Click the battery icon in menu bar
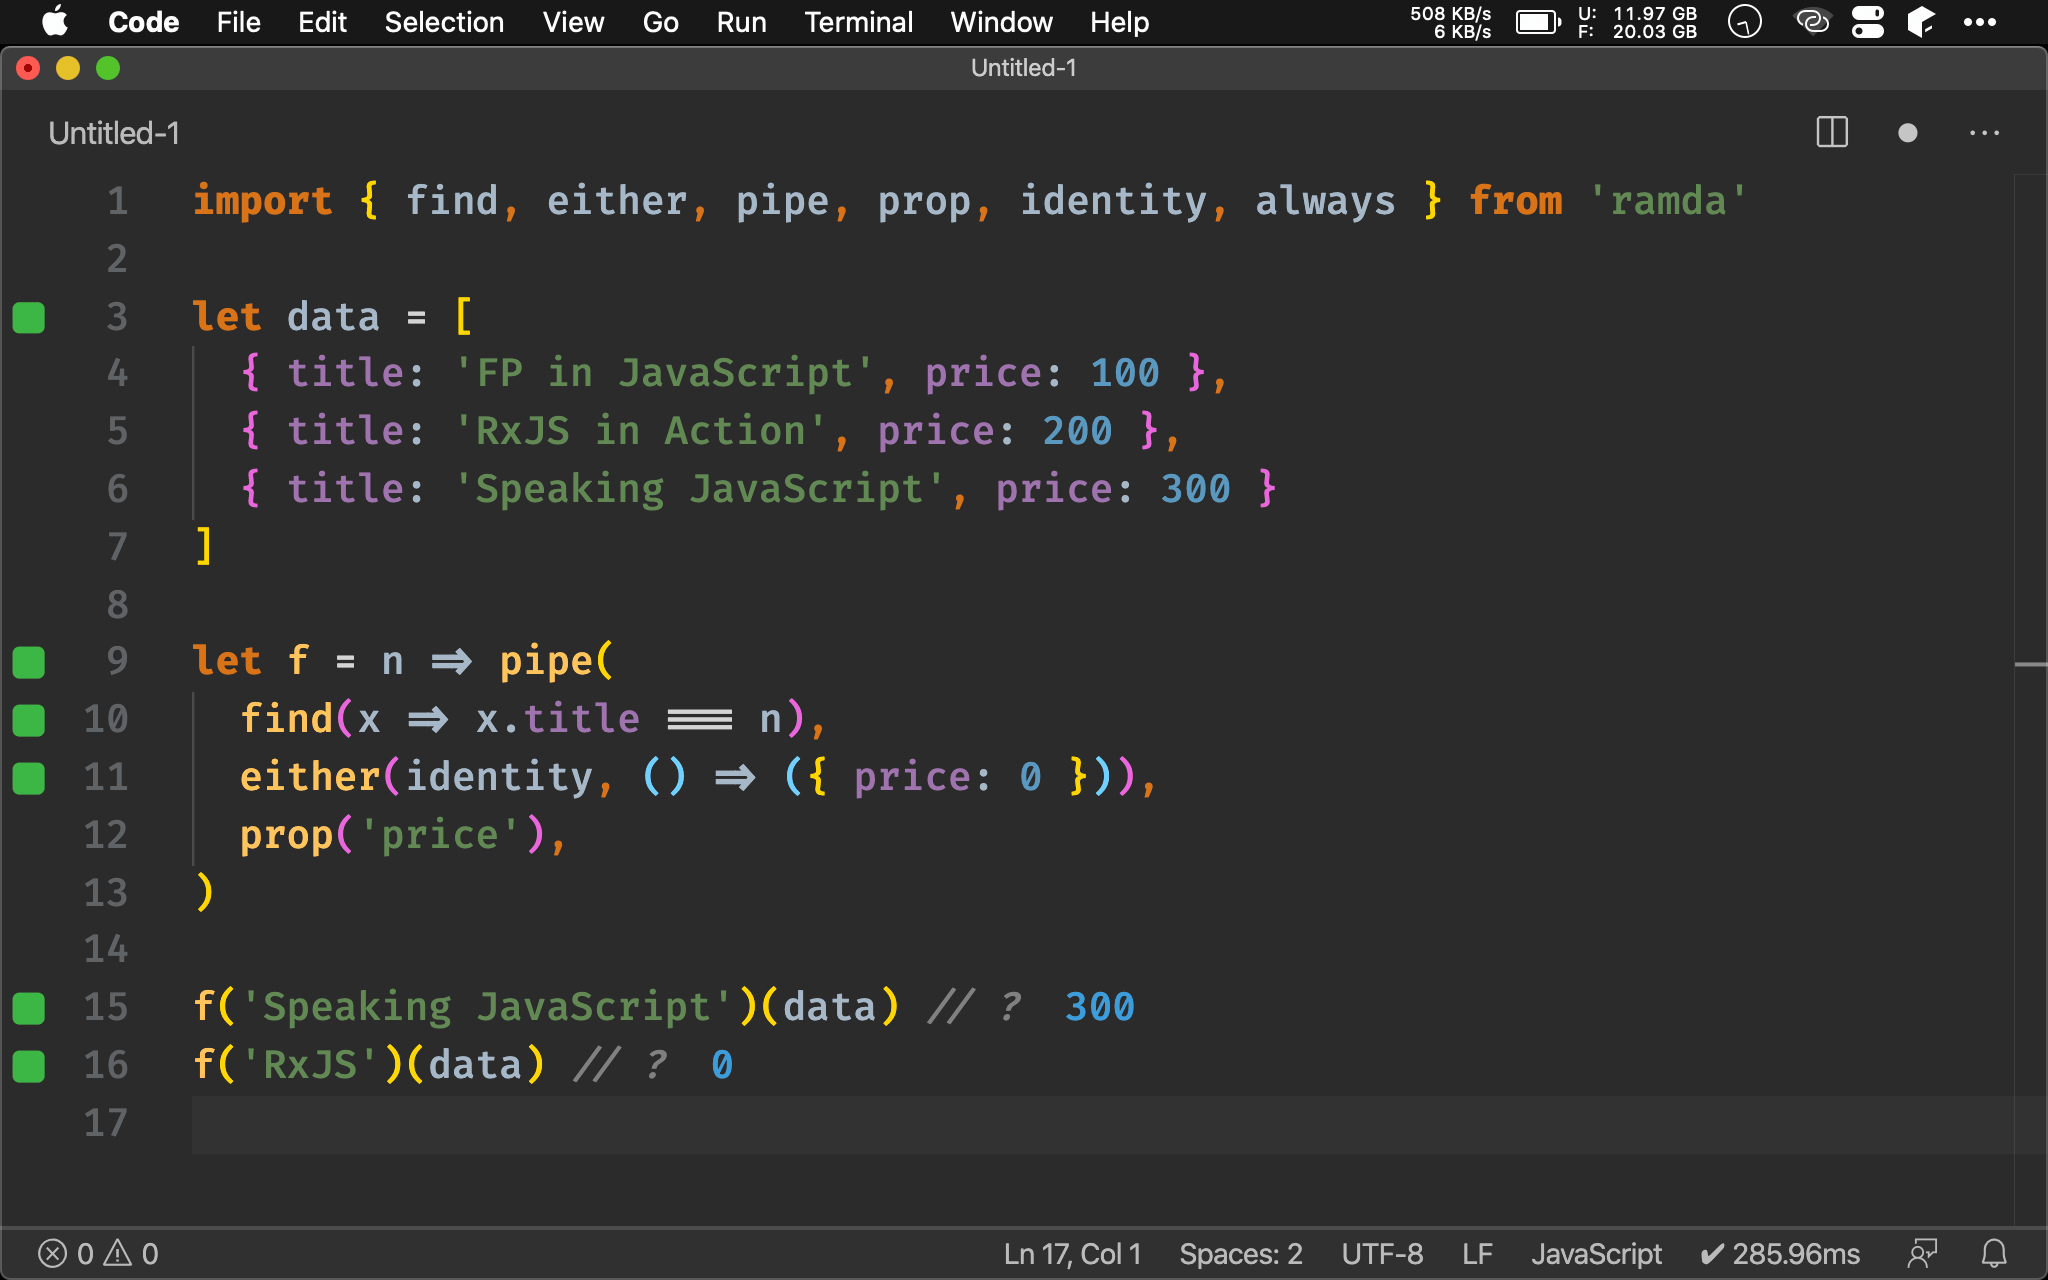The image size is (2048, 1280). click(1538, 22)
